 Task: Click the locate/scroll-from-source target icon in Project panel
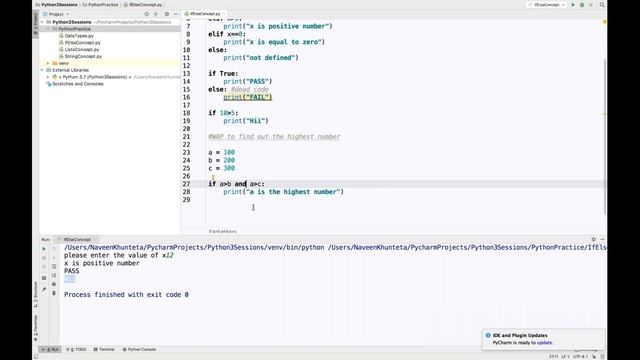(147, 14)
